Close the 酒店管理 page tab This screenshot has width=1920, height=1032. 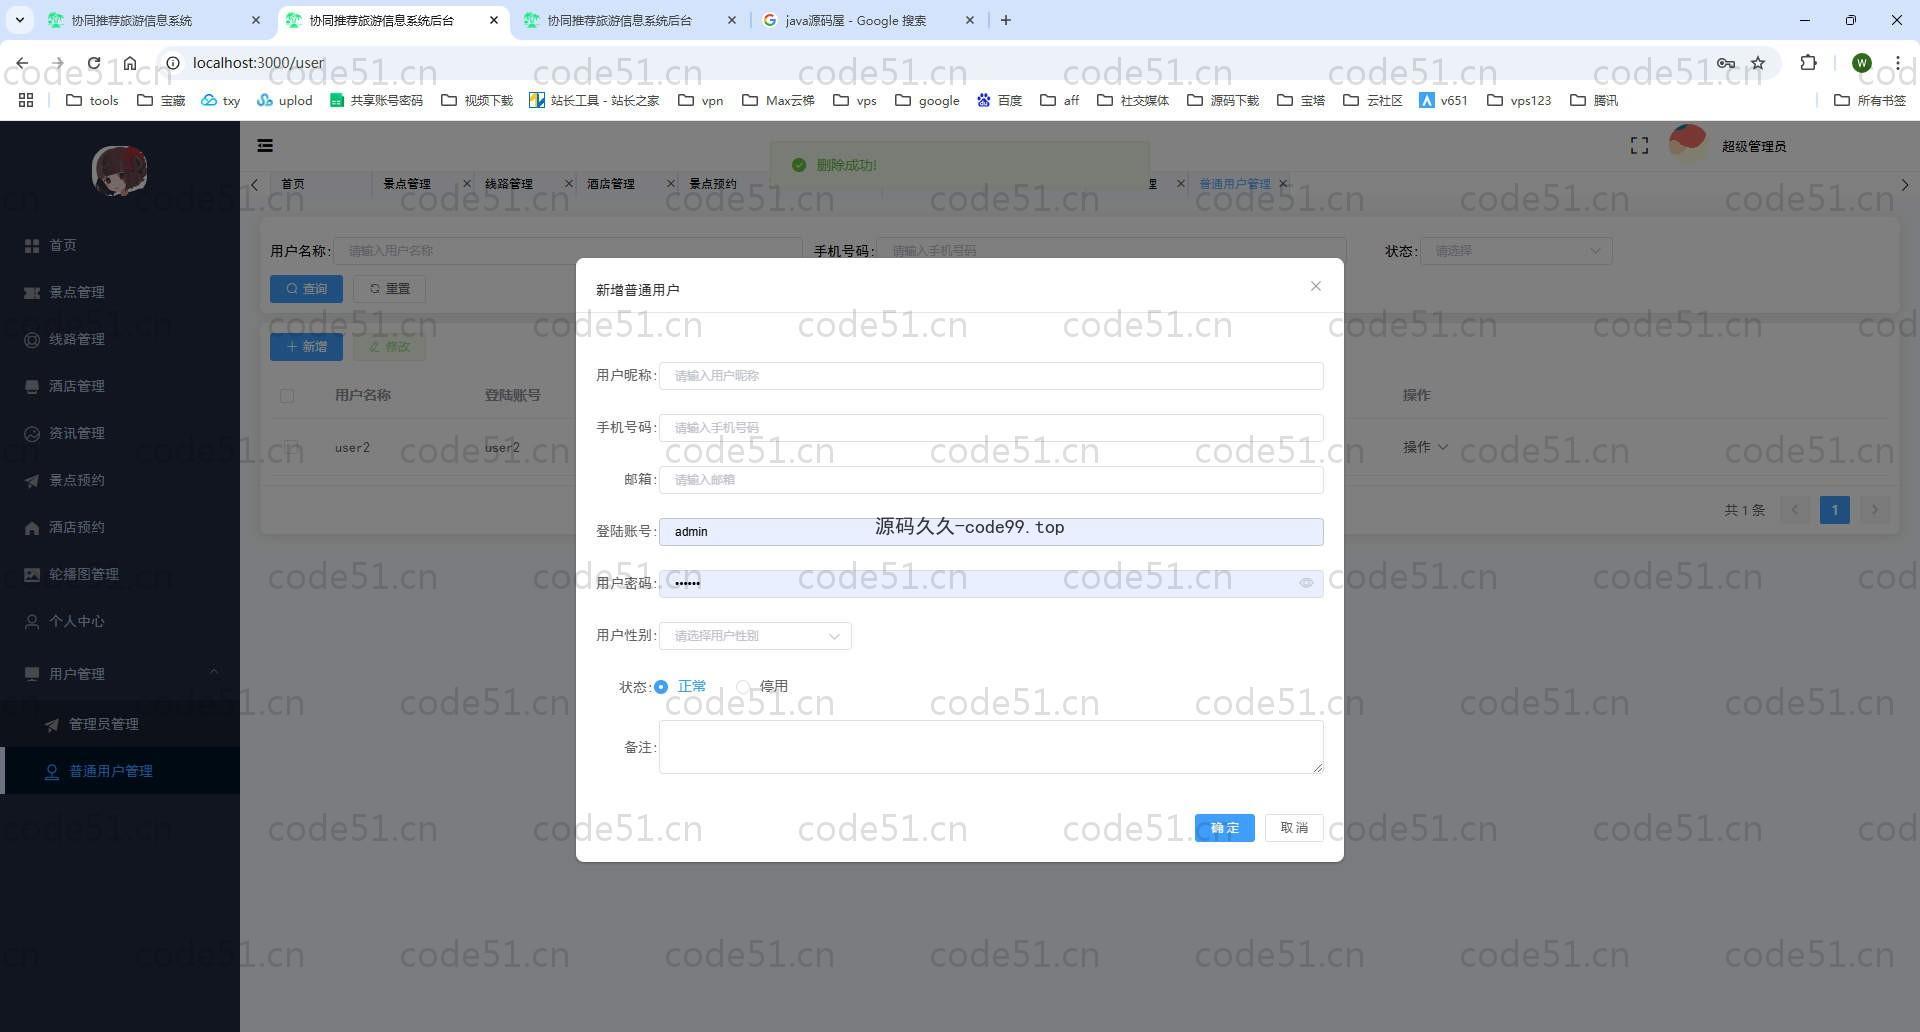pos(670,184)
